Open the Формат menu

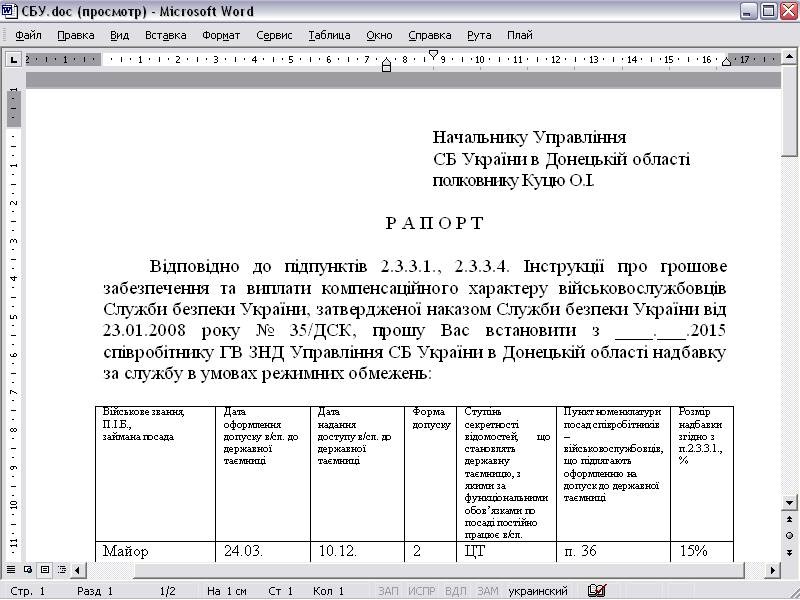pos(221,35)
